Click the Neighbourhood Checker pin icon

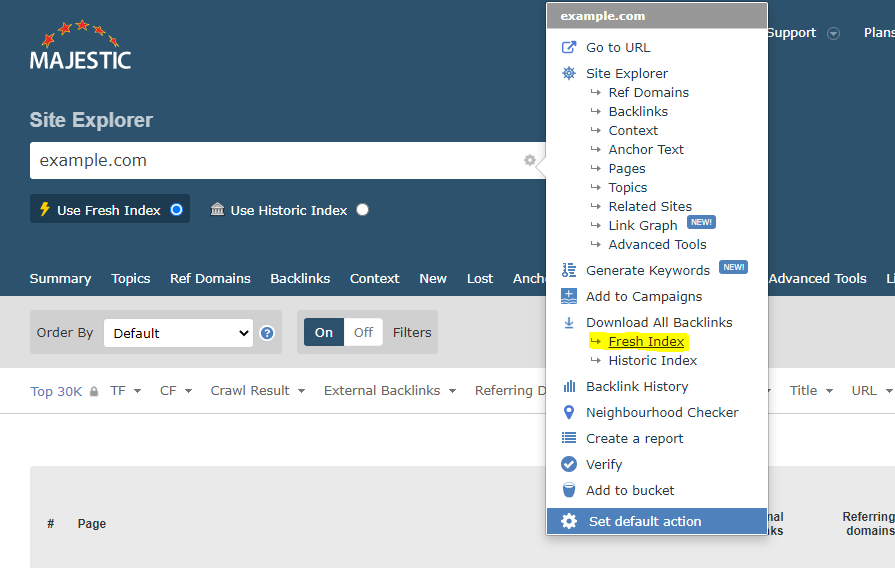[x=569, y=412]
